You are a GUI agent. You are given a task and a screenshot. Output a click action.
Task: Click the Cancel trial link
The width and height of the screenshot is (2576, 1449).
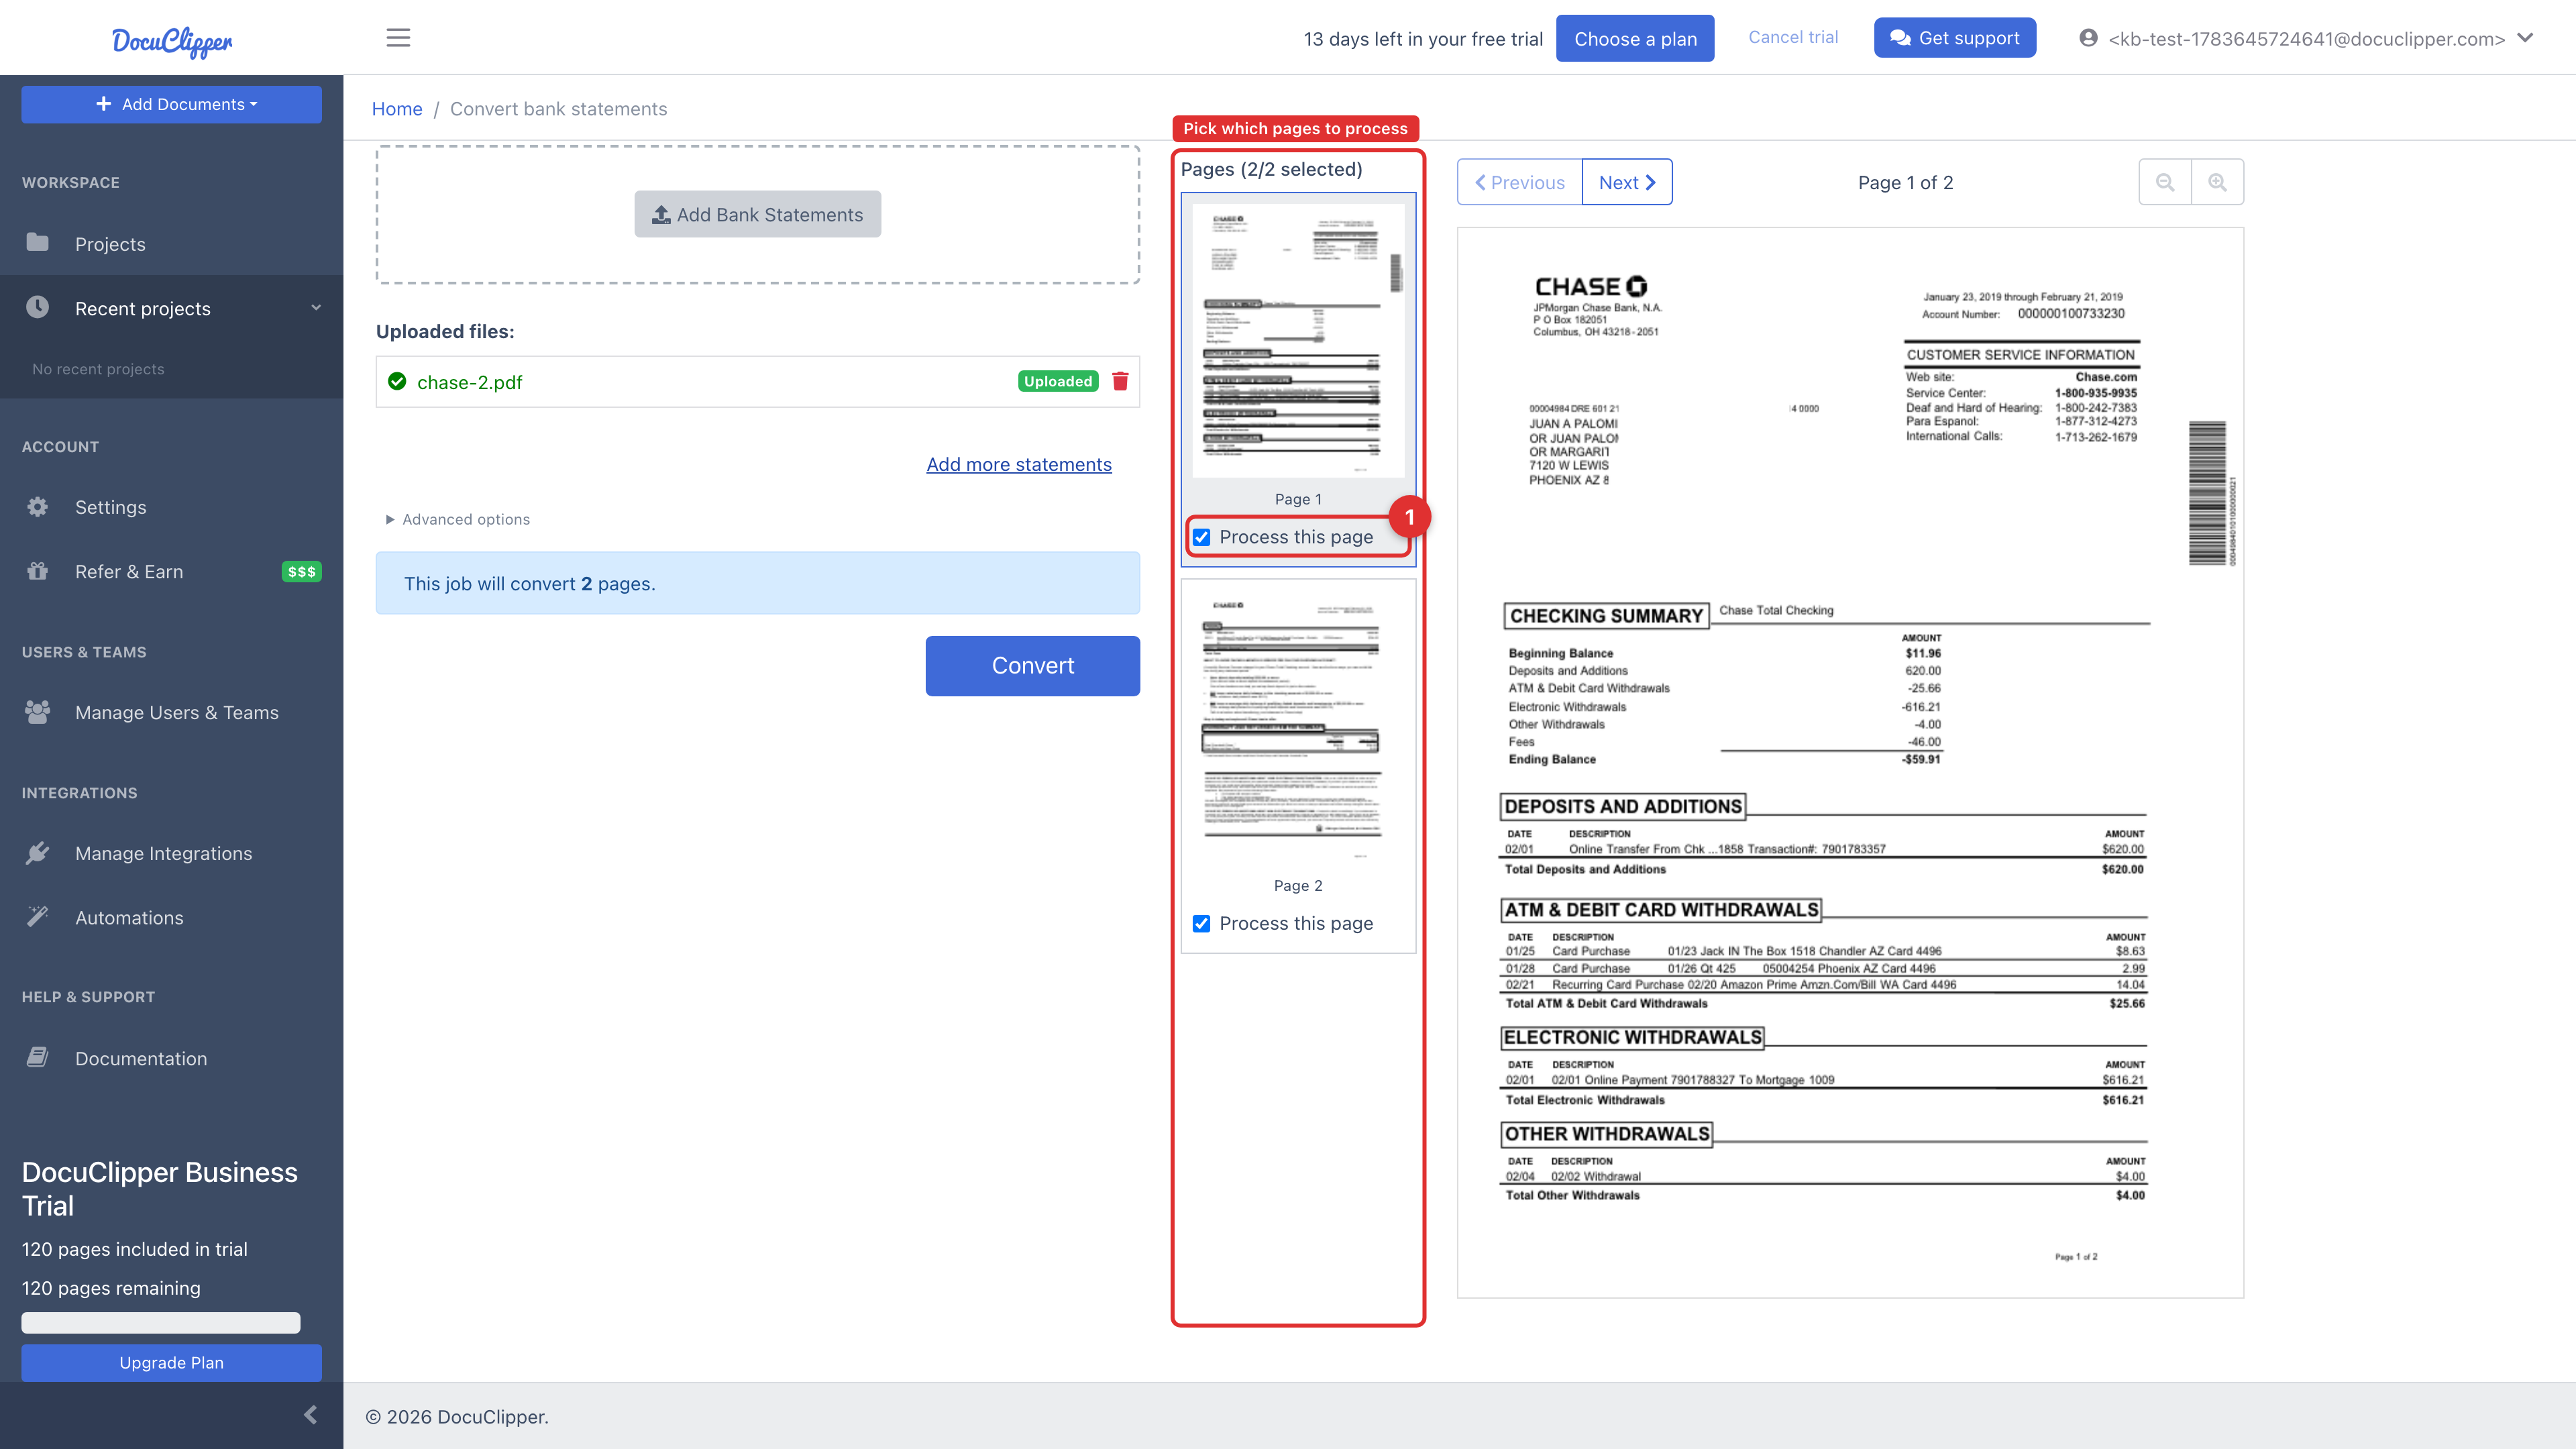click(1793, 37)
